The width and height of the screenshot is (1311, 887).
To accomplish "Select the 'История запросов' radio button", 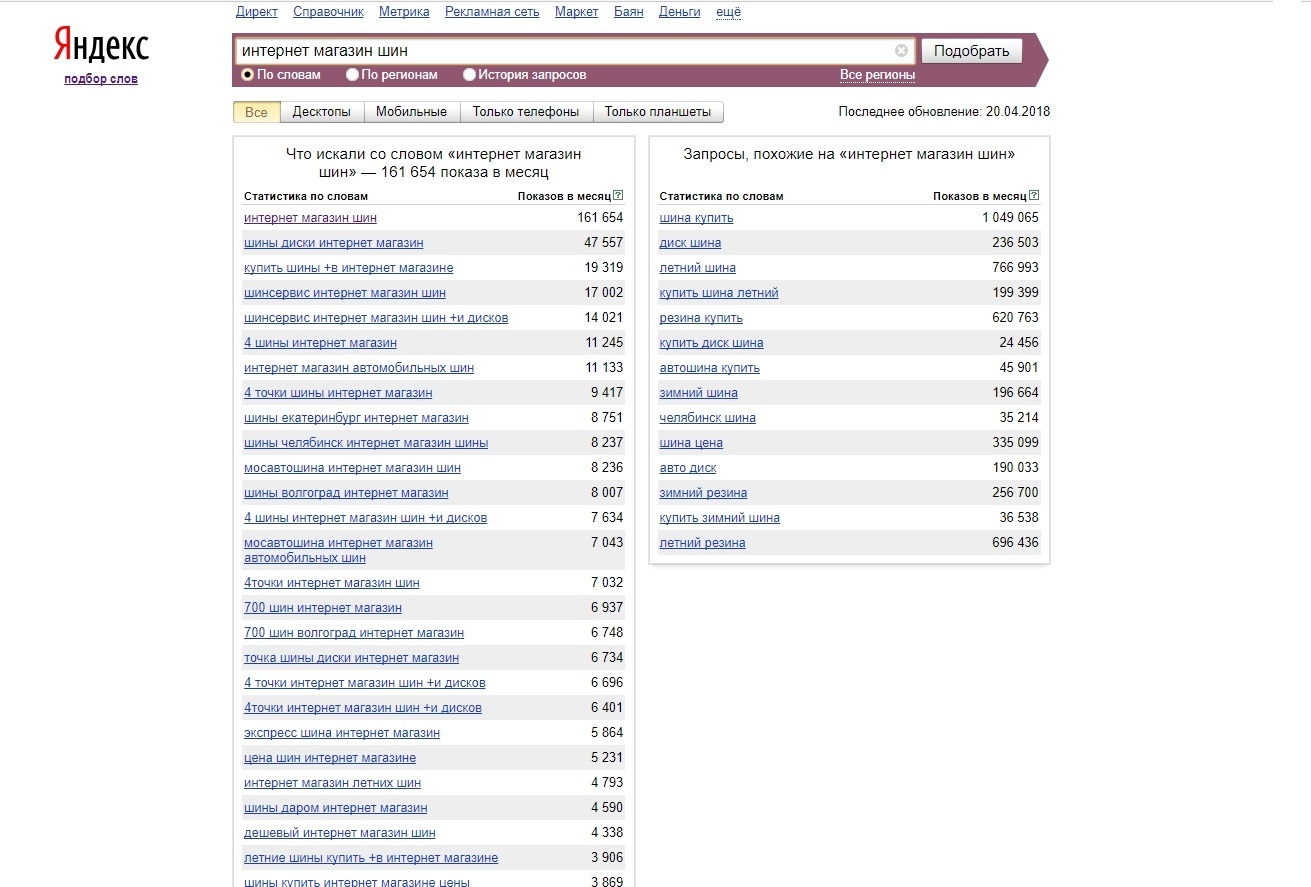I will [x=469, y=75].
